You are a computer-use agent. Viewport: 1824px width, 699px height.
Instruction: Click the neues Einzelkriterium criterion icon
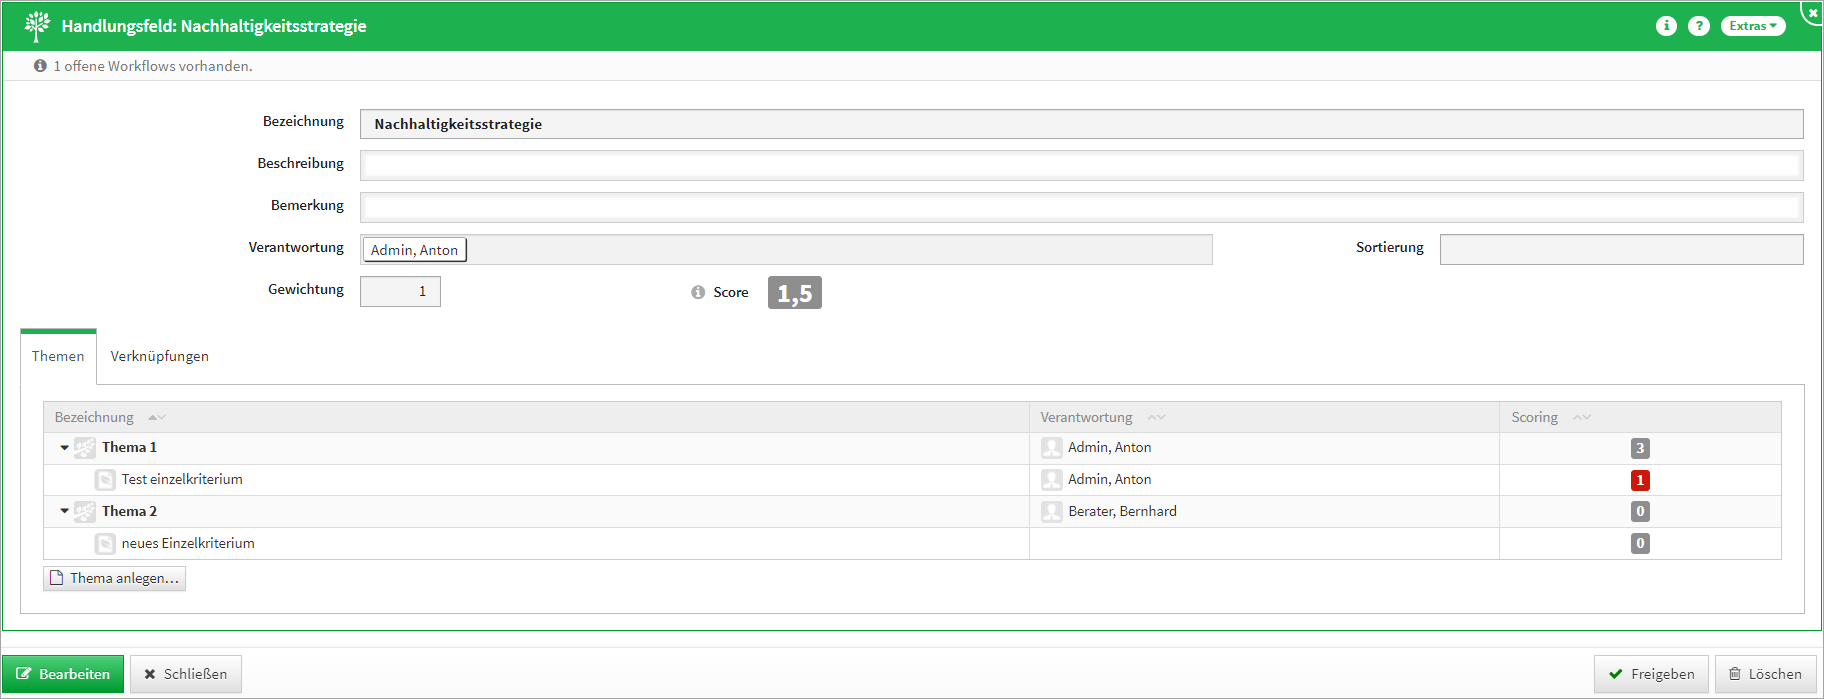point(105,544)
